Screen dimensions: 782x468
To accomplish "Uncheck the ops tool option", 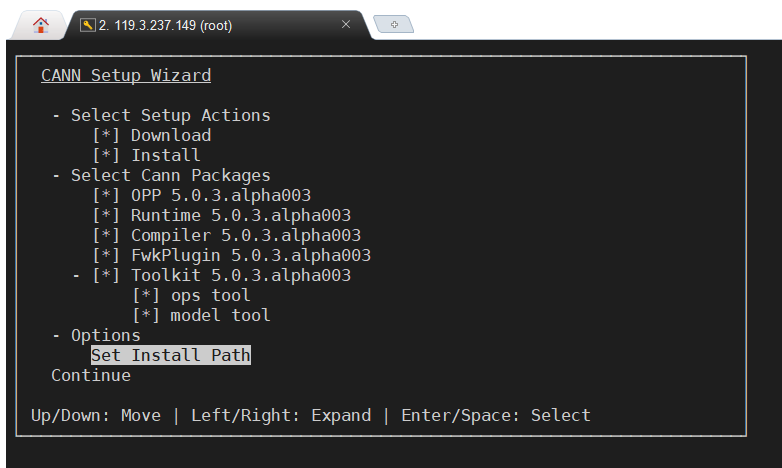I will point(146,295).
